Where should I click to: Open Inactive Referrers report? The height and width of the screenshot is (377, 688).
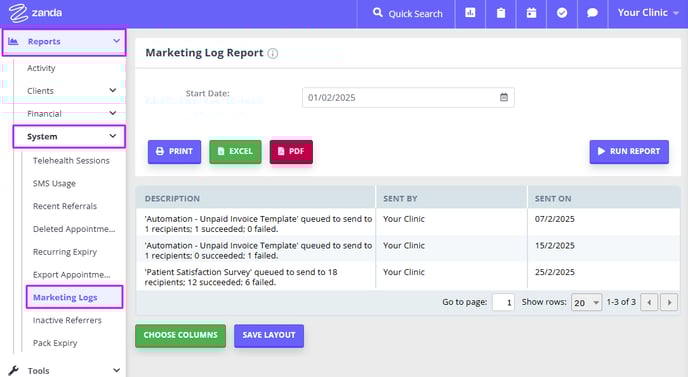(x=67, y=320)
